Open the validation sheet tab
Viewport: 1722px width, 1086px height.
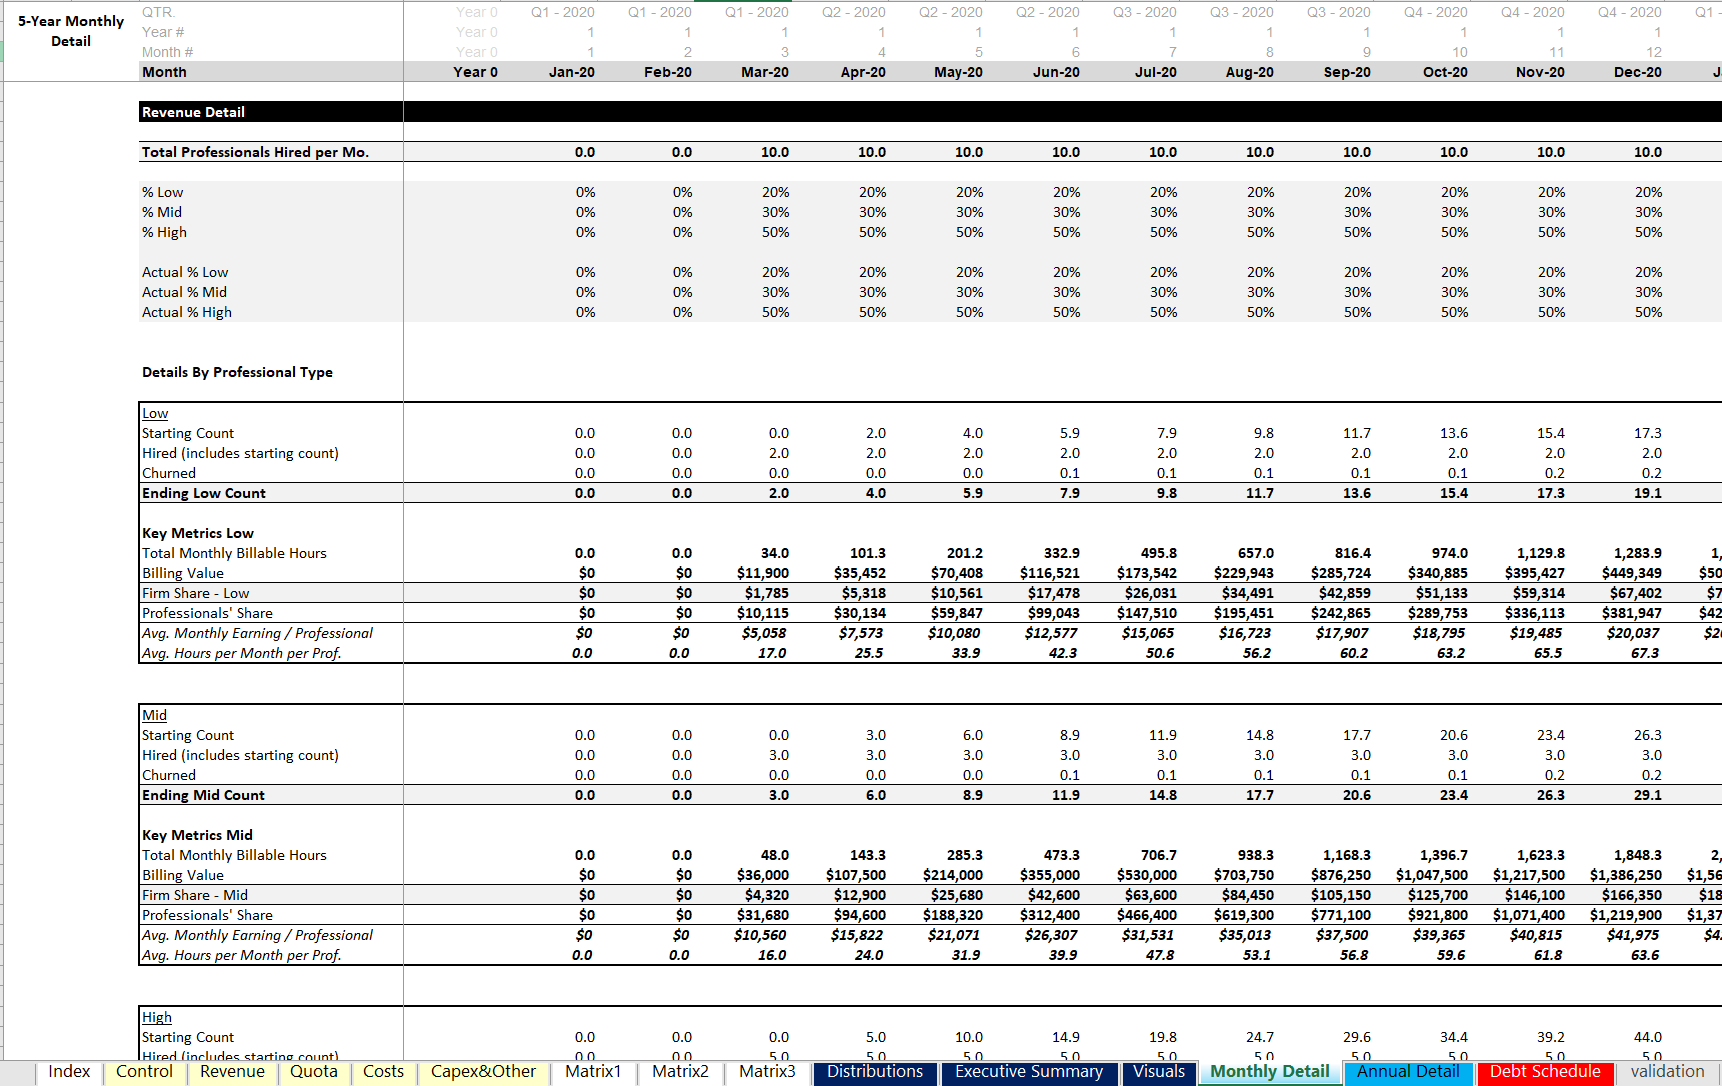pos(1663,1072)
